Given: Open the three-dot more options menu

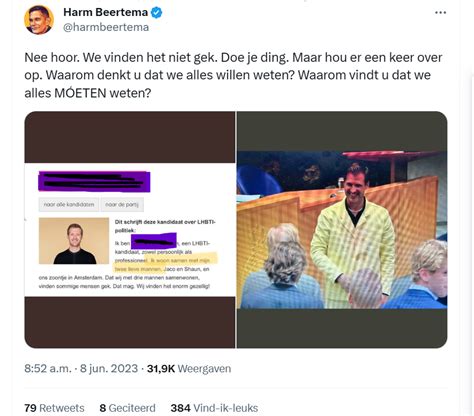Looking at the screenshot, I should 440,13.
